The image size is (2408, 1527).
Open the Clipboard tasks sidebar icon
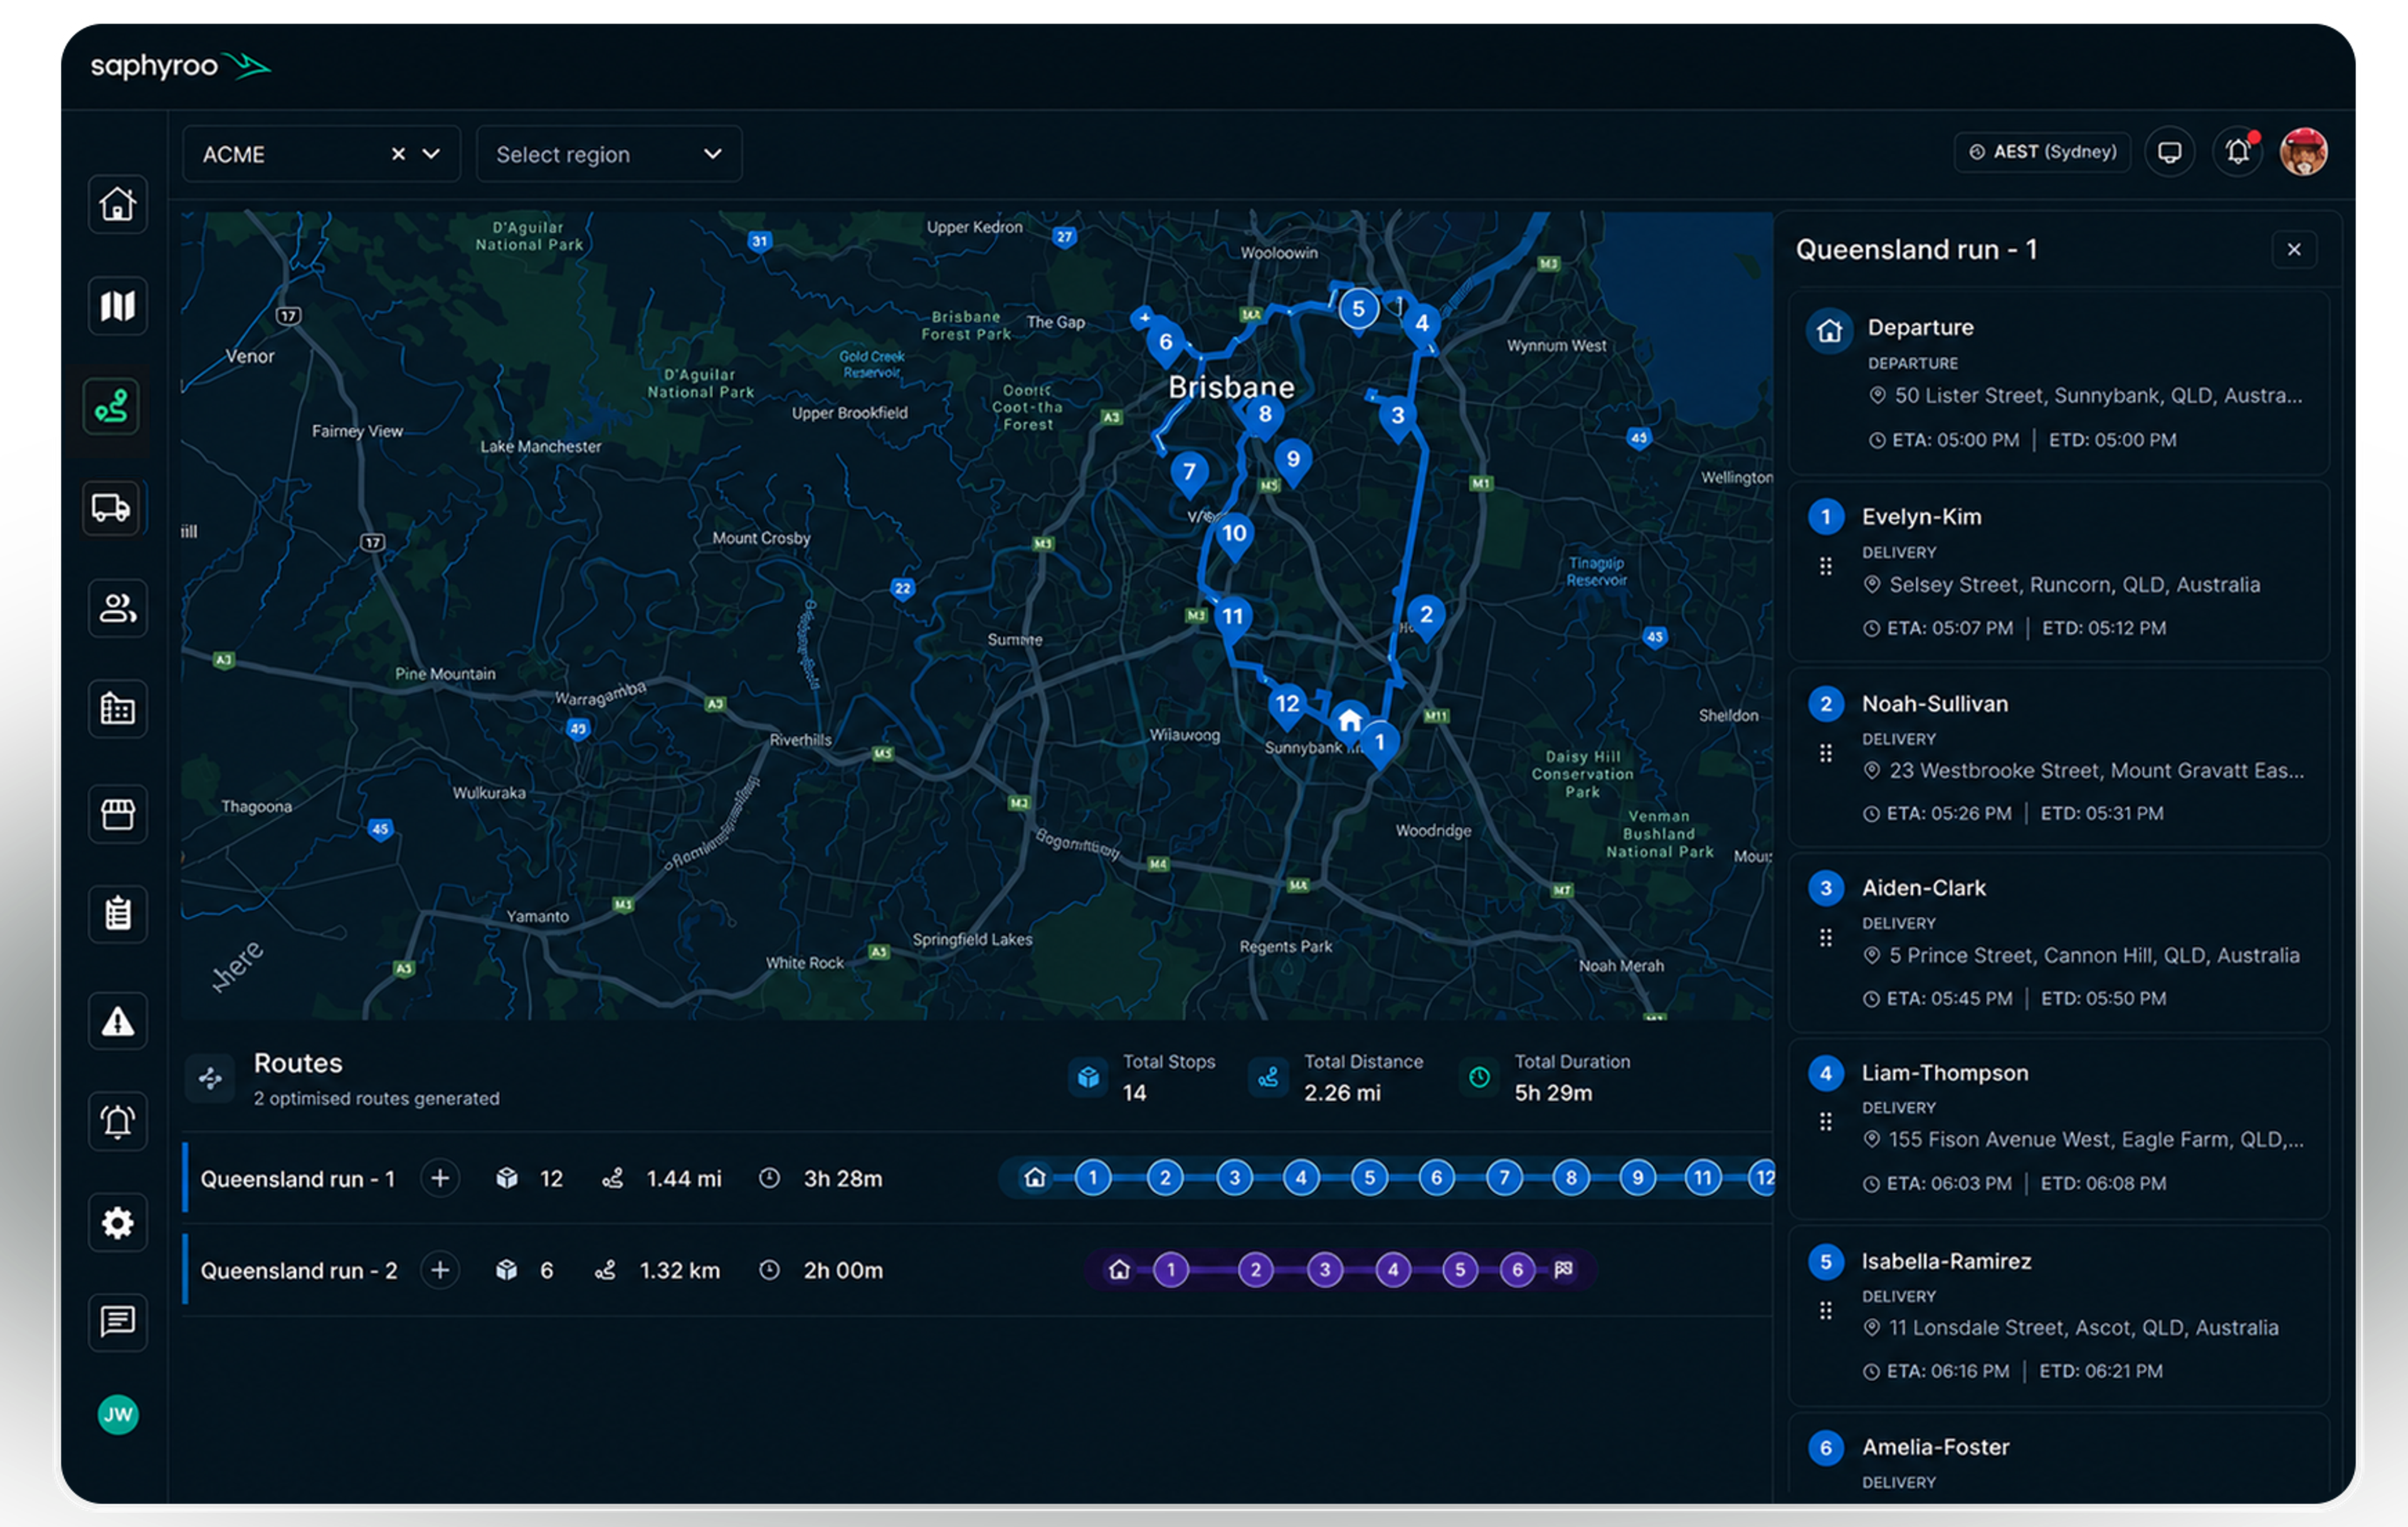[x=117, y=913]
